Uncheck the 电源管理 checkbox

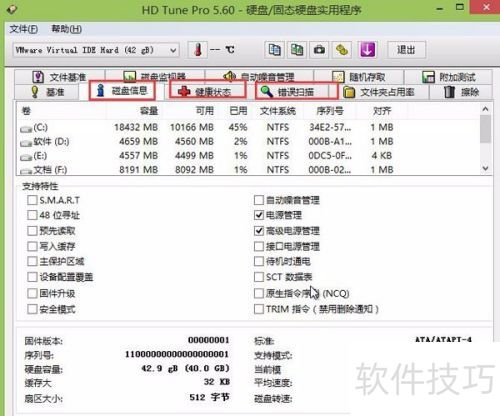click(x=259, y=215)
